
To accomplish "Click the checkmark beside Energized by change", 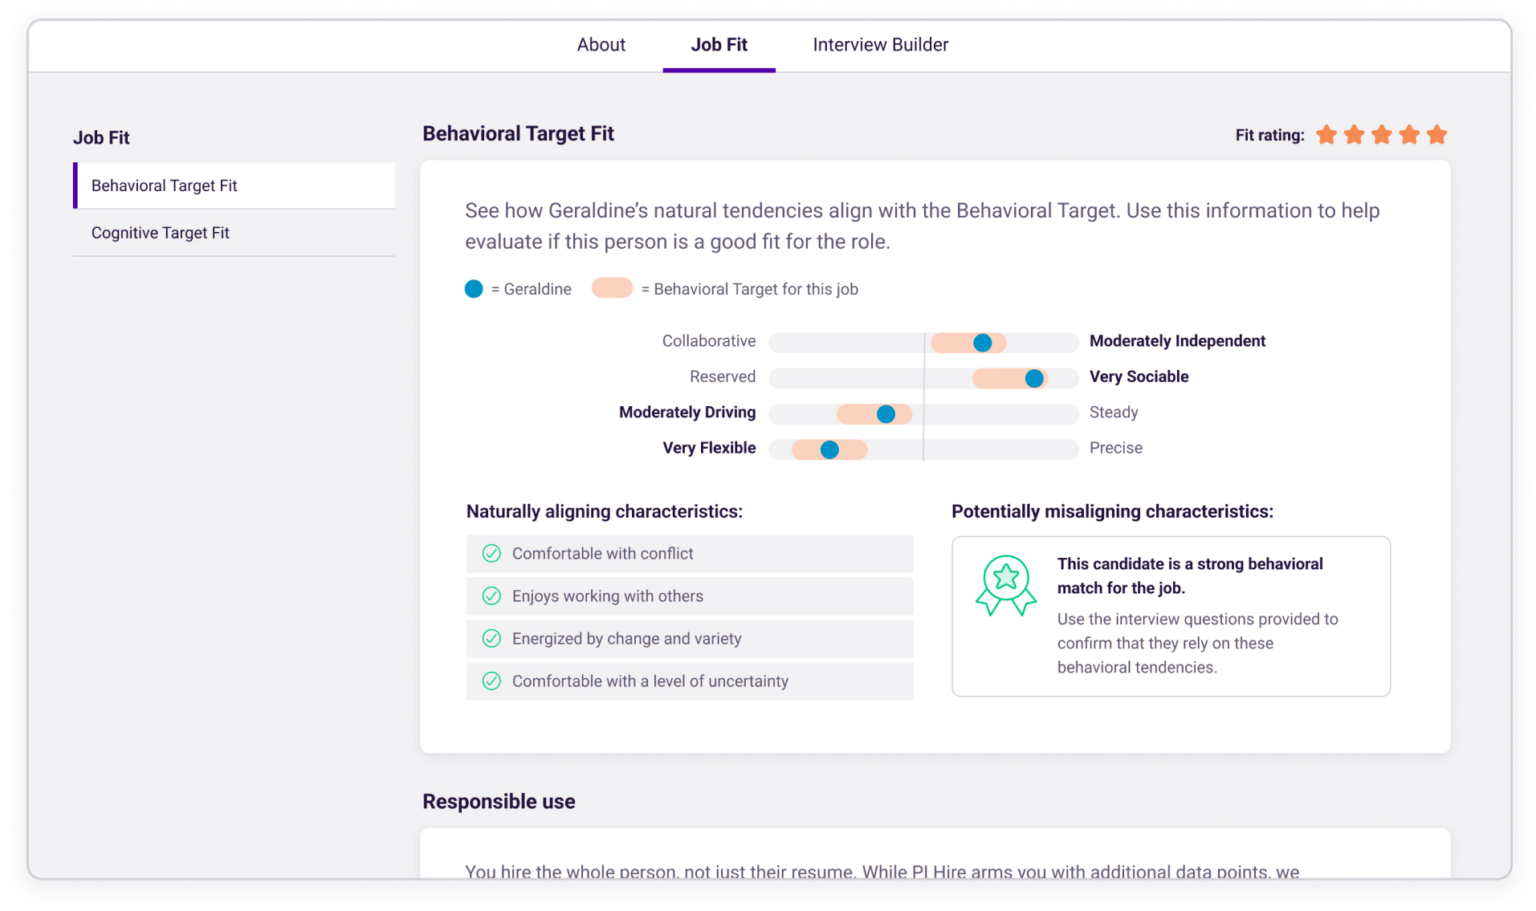I will (x=491, y=638).
